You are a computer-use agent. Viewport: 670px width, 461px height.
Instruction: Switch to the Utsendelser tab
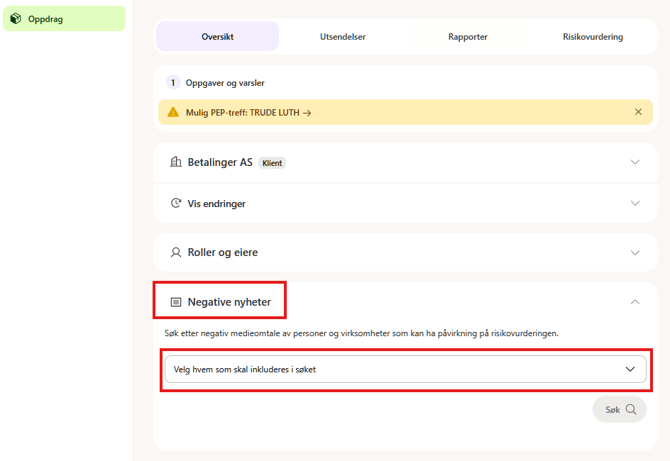click(x=343, y=37)
